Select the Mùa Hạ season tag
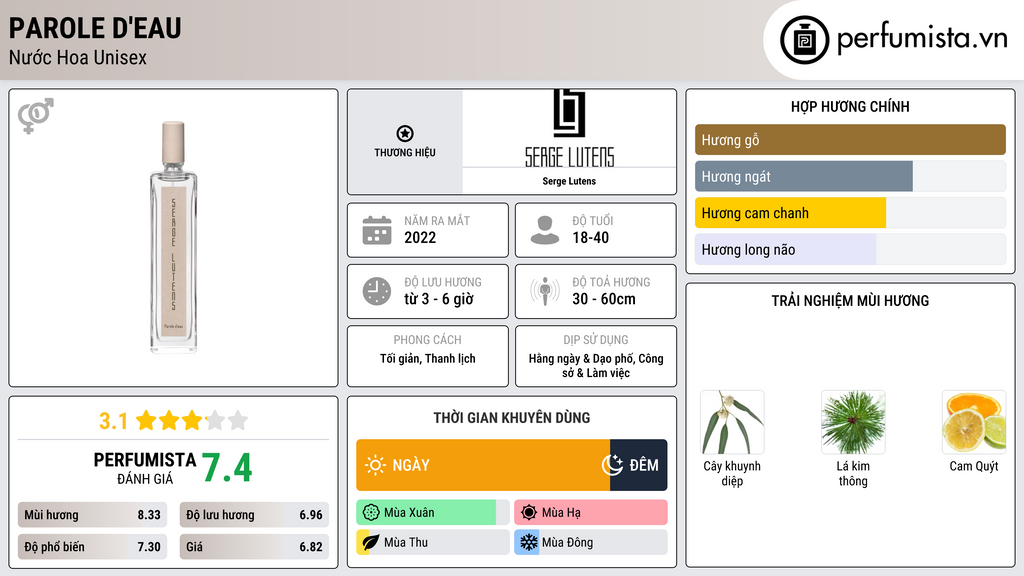The width and height of the screenshot is (1024, 576). pos(590,513)
